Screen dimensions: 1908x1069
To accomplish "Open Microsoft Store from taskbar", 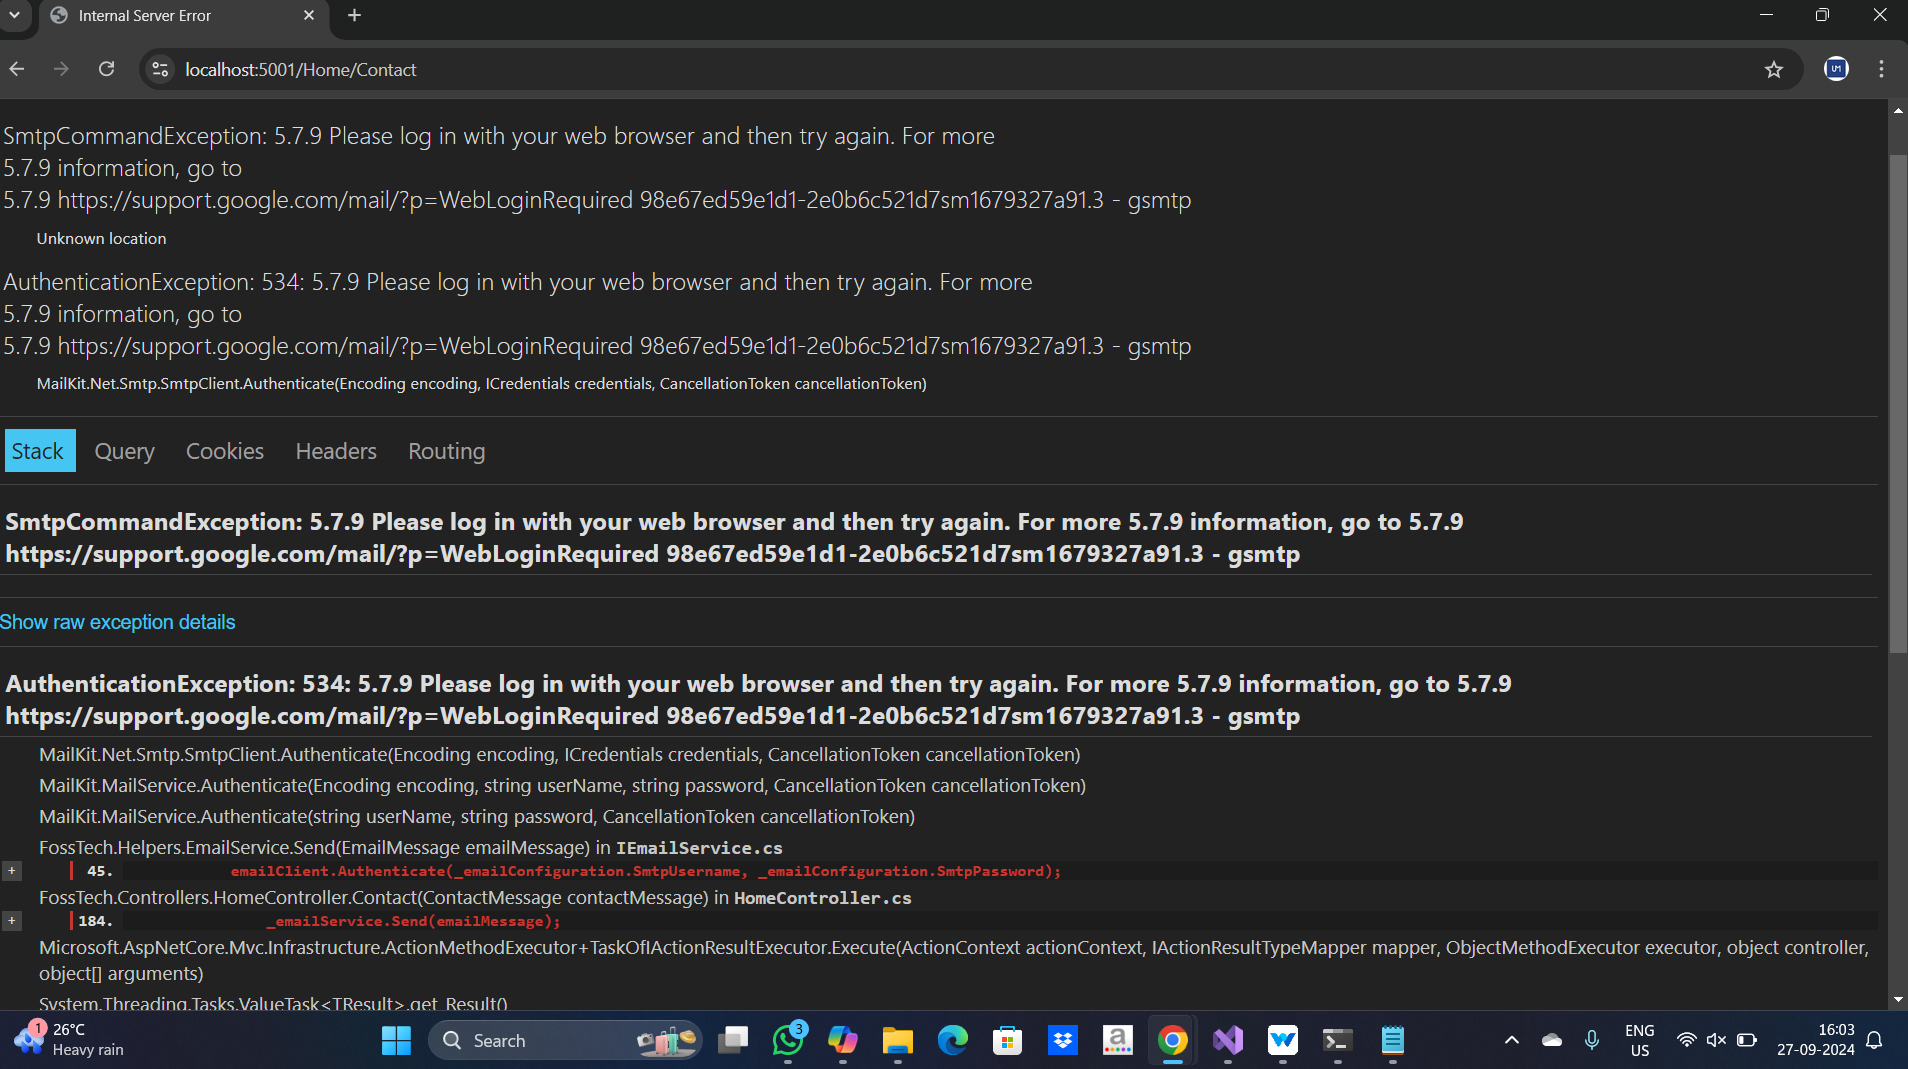I will pos(1007,1041).
